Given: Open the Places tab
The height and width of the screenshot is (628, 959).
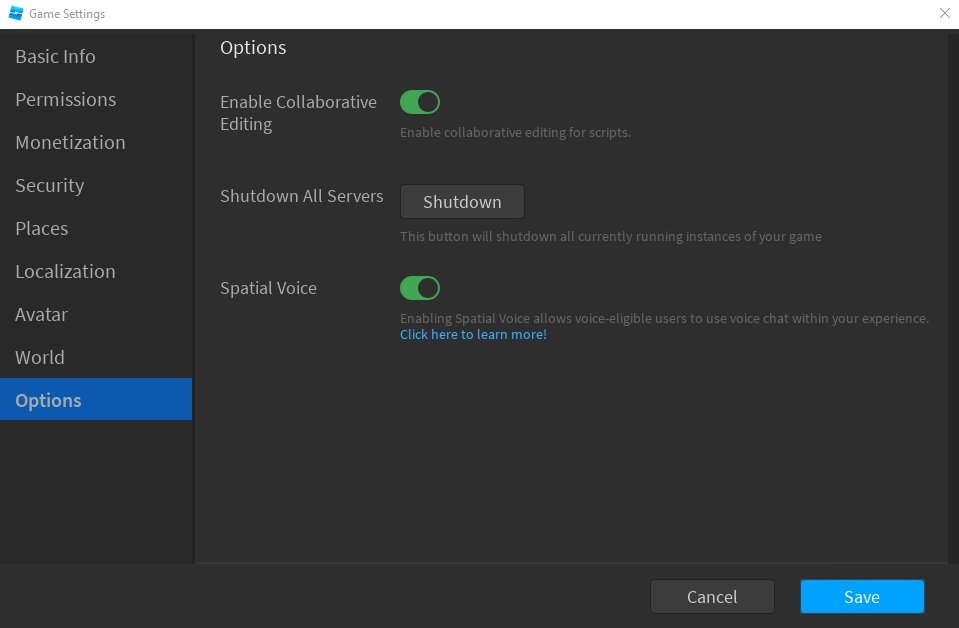Looking at the screenshot, I should [x=42, y=229].
